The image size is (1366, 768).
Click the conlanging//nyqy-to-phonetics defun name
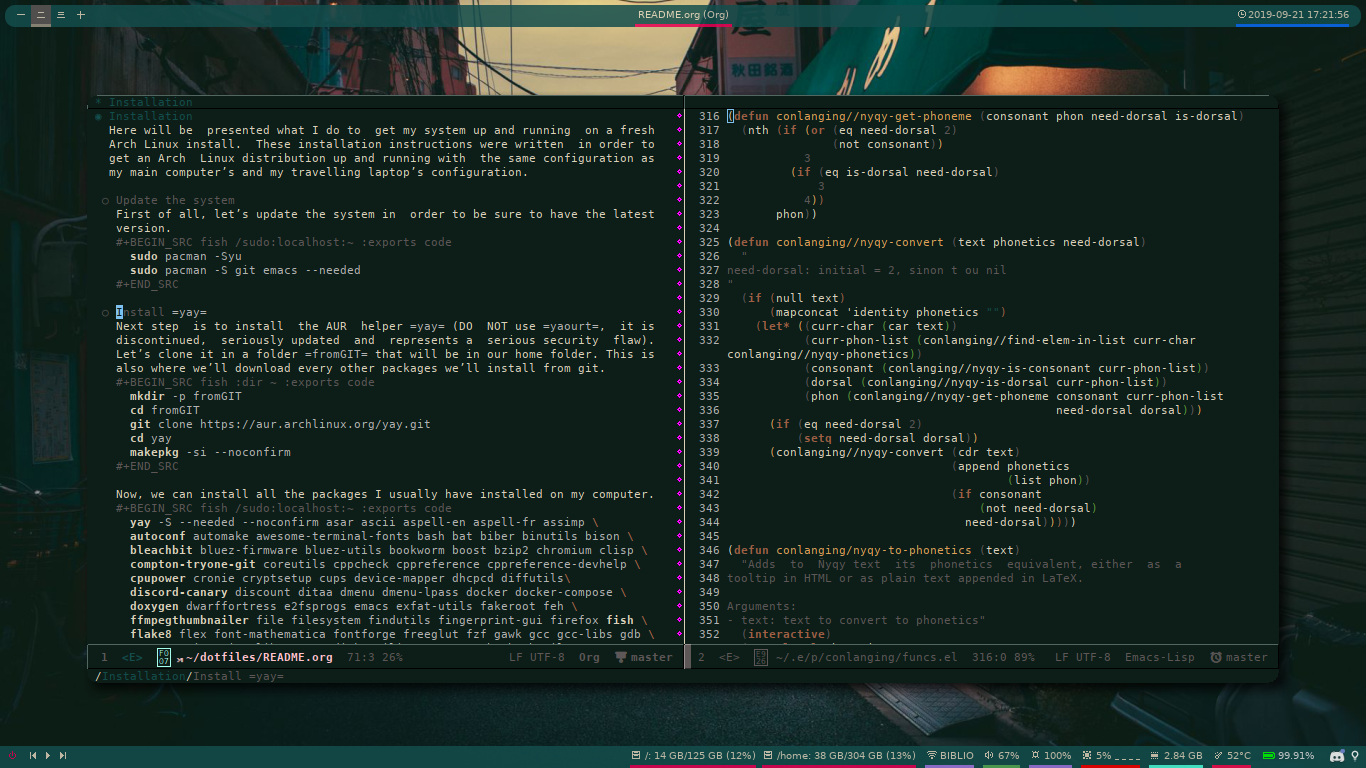click(875, 550)
